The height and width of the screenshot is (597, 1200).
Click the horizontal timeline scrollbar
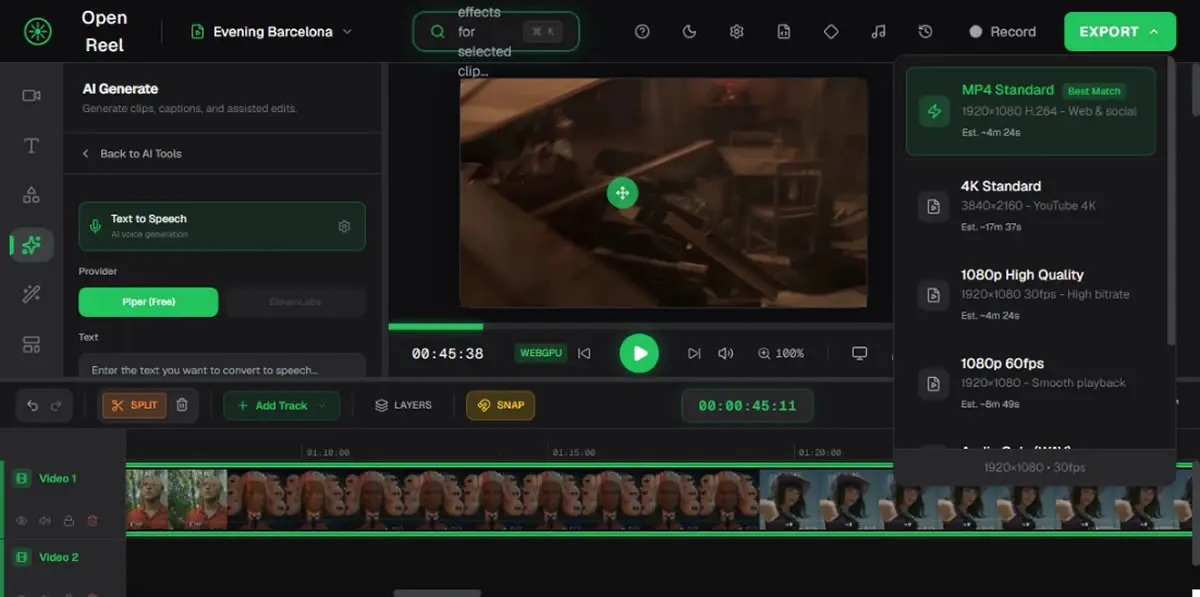coord(437,593)
